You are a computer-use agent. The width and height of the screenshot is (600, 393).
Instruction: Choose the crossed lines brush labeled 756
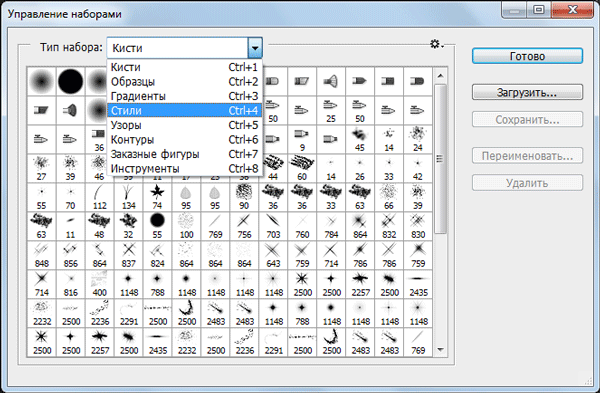point(244,227)
